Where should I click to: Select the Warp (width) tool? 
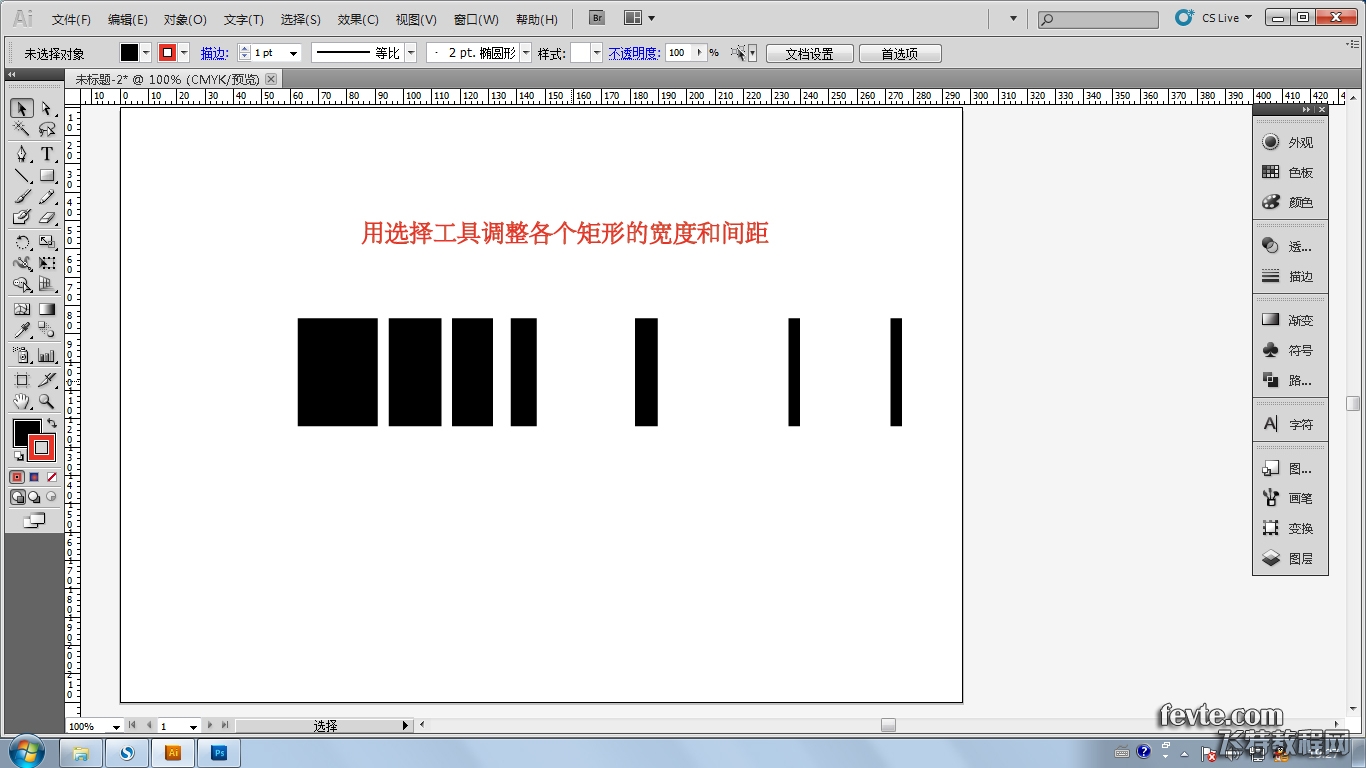(22, 264)
